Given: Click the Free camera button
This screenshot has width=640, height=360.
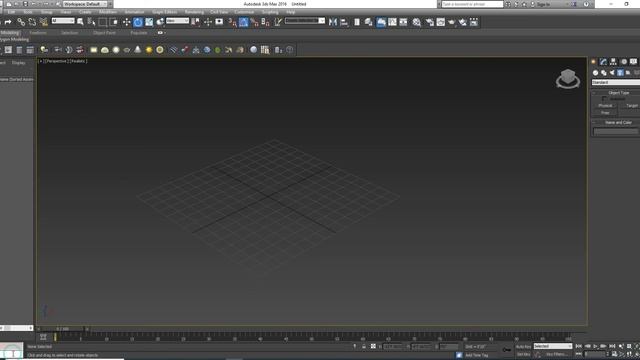Looking at the screenshot, I should [x=605, y=113].
